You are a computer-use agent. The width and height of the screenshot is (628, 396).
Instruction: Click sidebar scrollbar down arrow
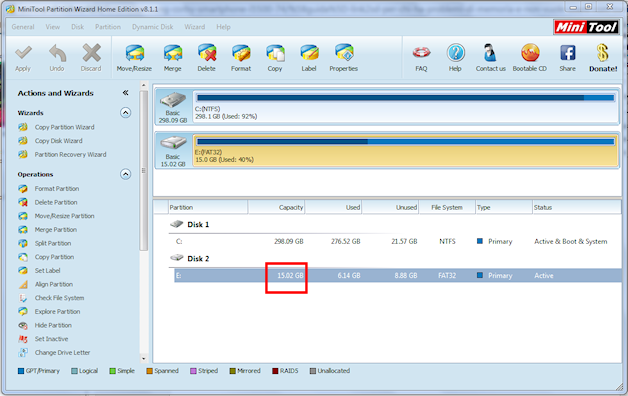click(x=144, y=359)
